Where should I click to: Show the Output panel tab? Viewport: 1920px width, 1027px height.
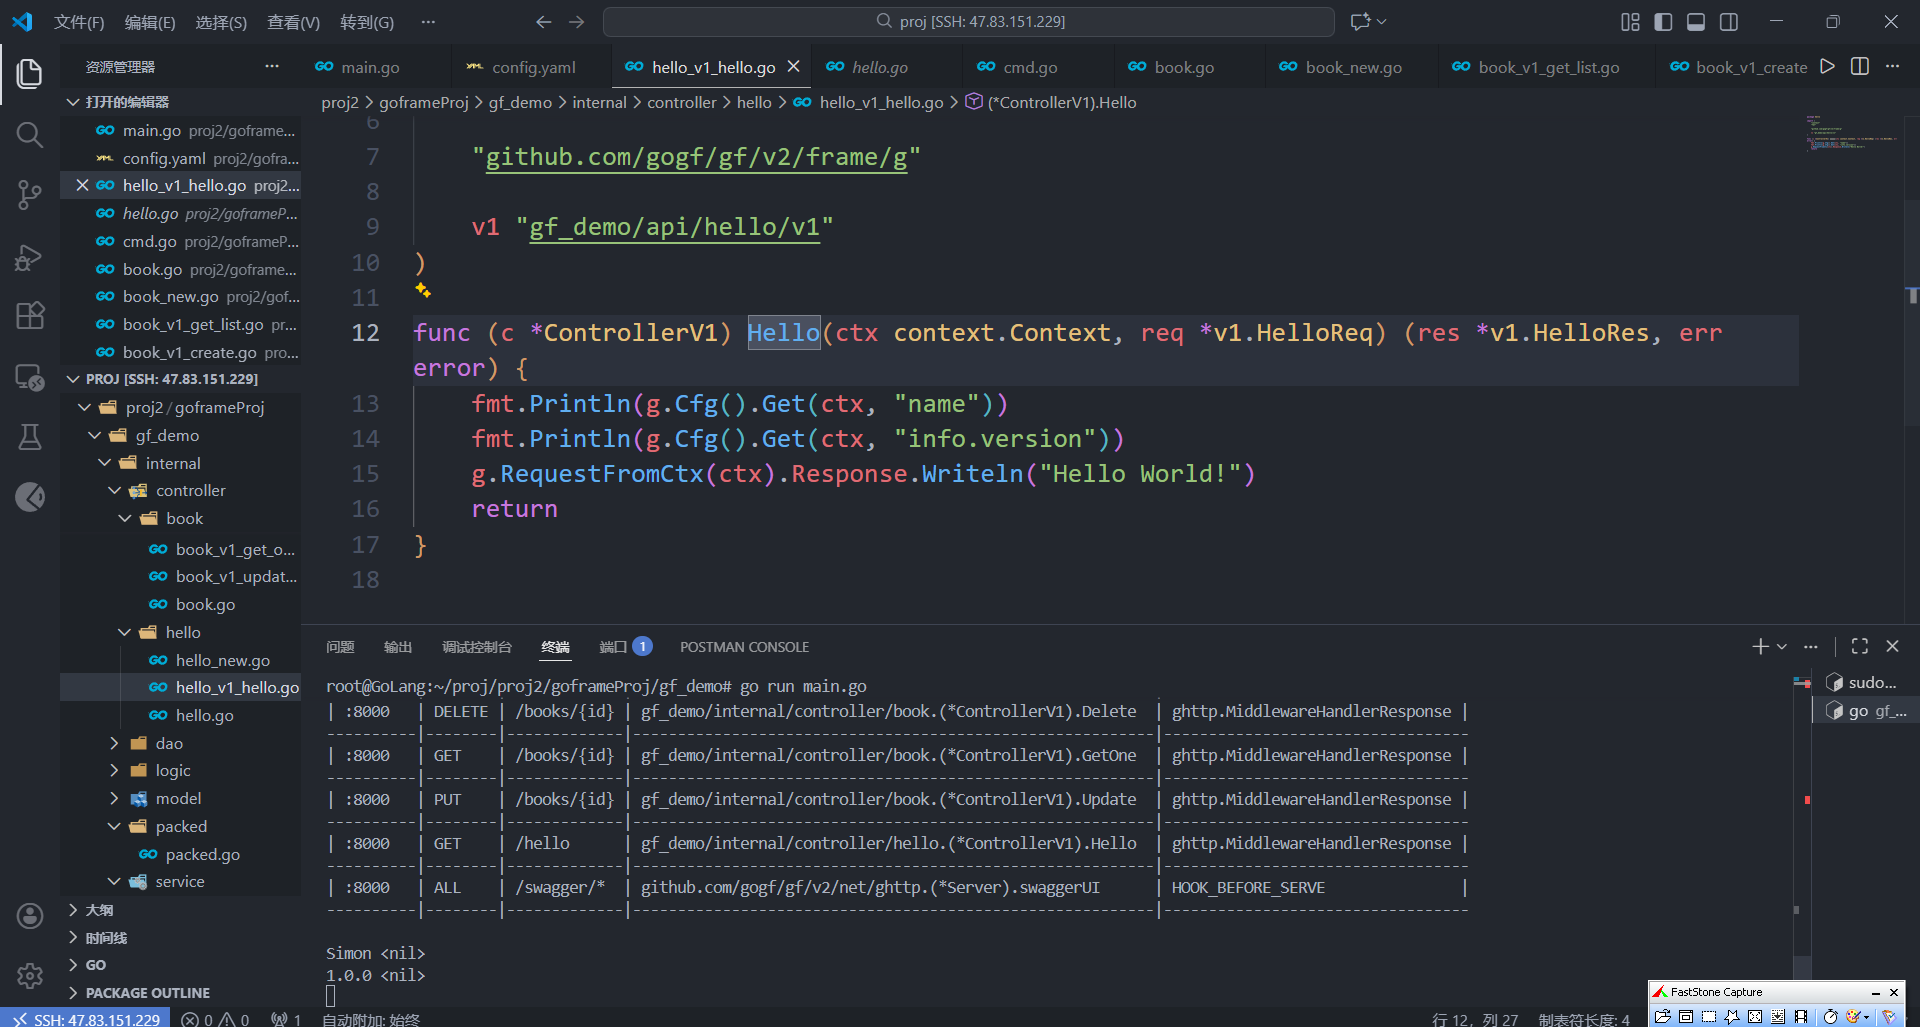tap(398, 647)
